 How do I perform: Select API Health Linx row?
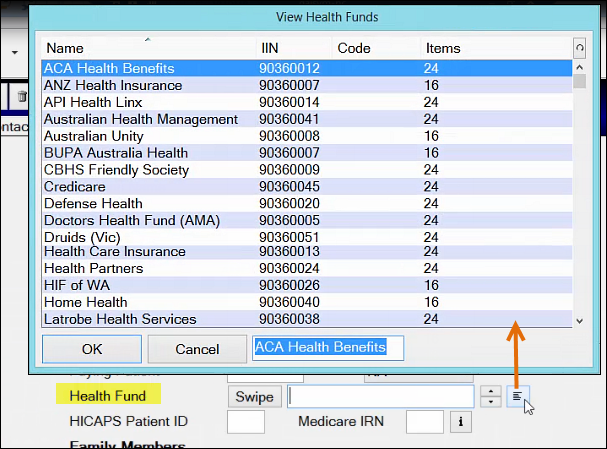(x=307, y=102)
